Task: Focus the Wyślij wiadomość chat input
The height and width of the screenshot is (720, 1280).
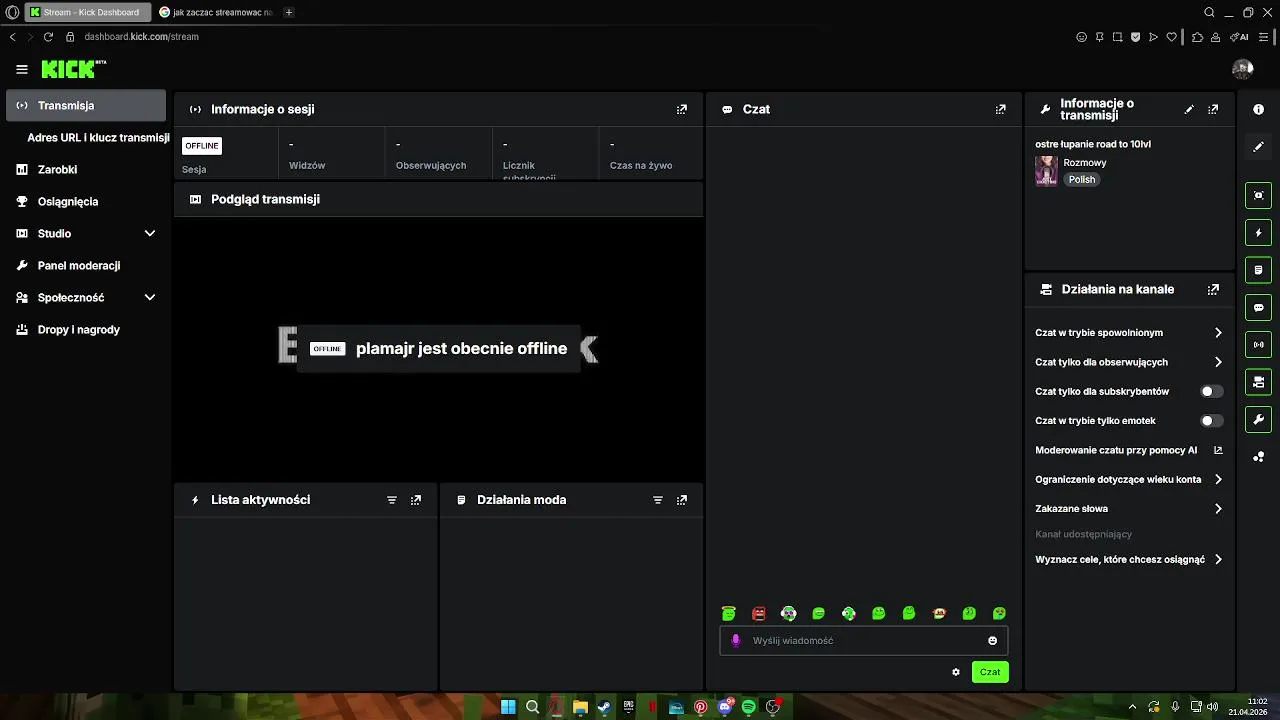Action: click(864, 641)
